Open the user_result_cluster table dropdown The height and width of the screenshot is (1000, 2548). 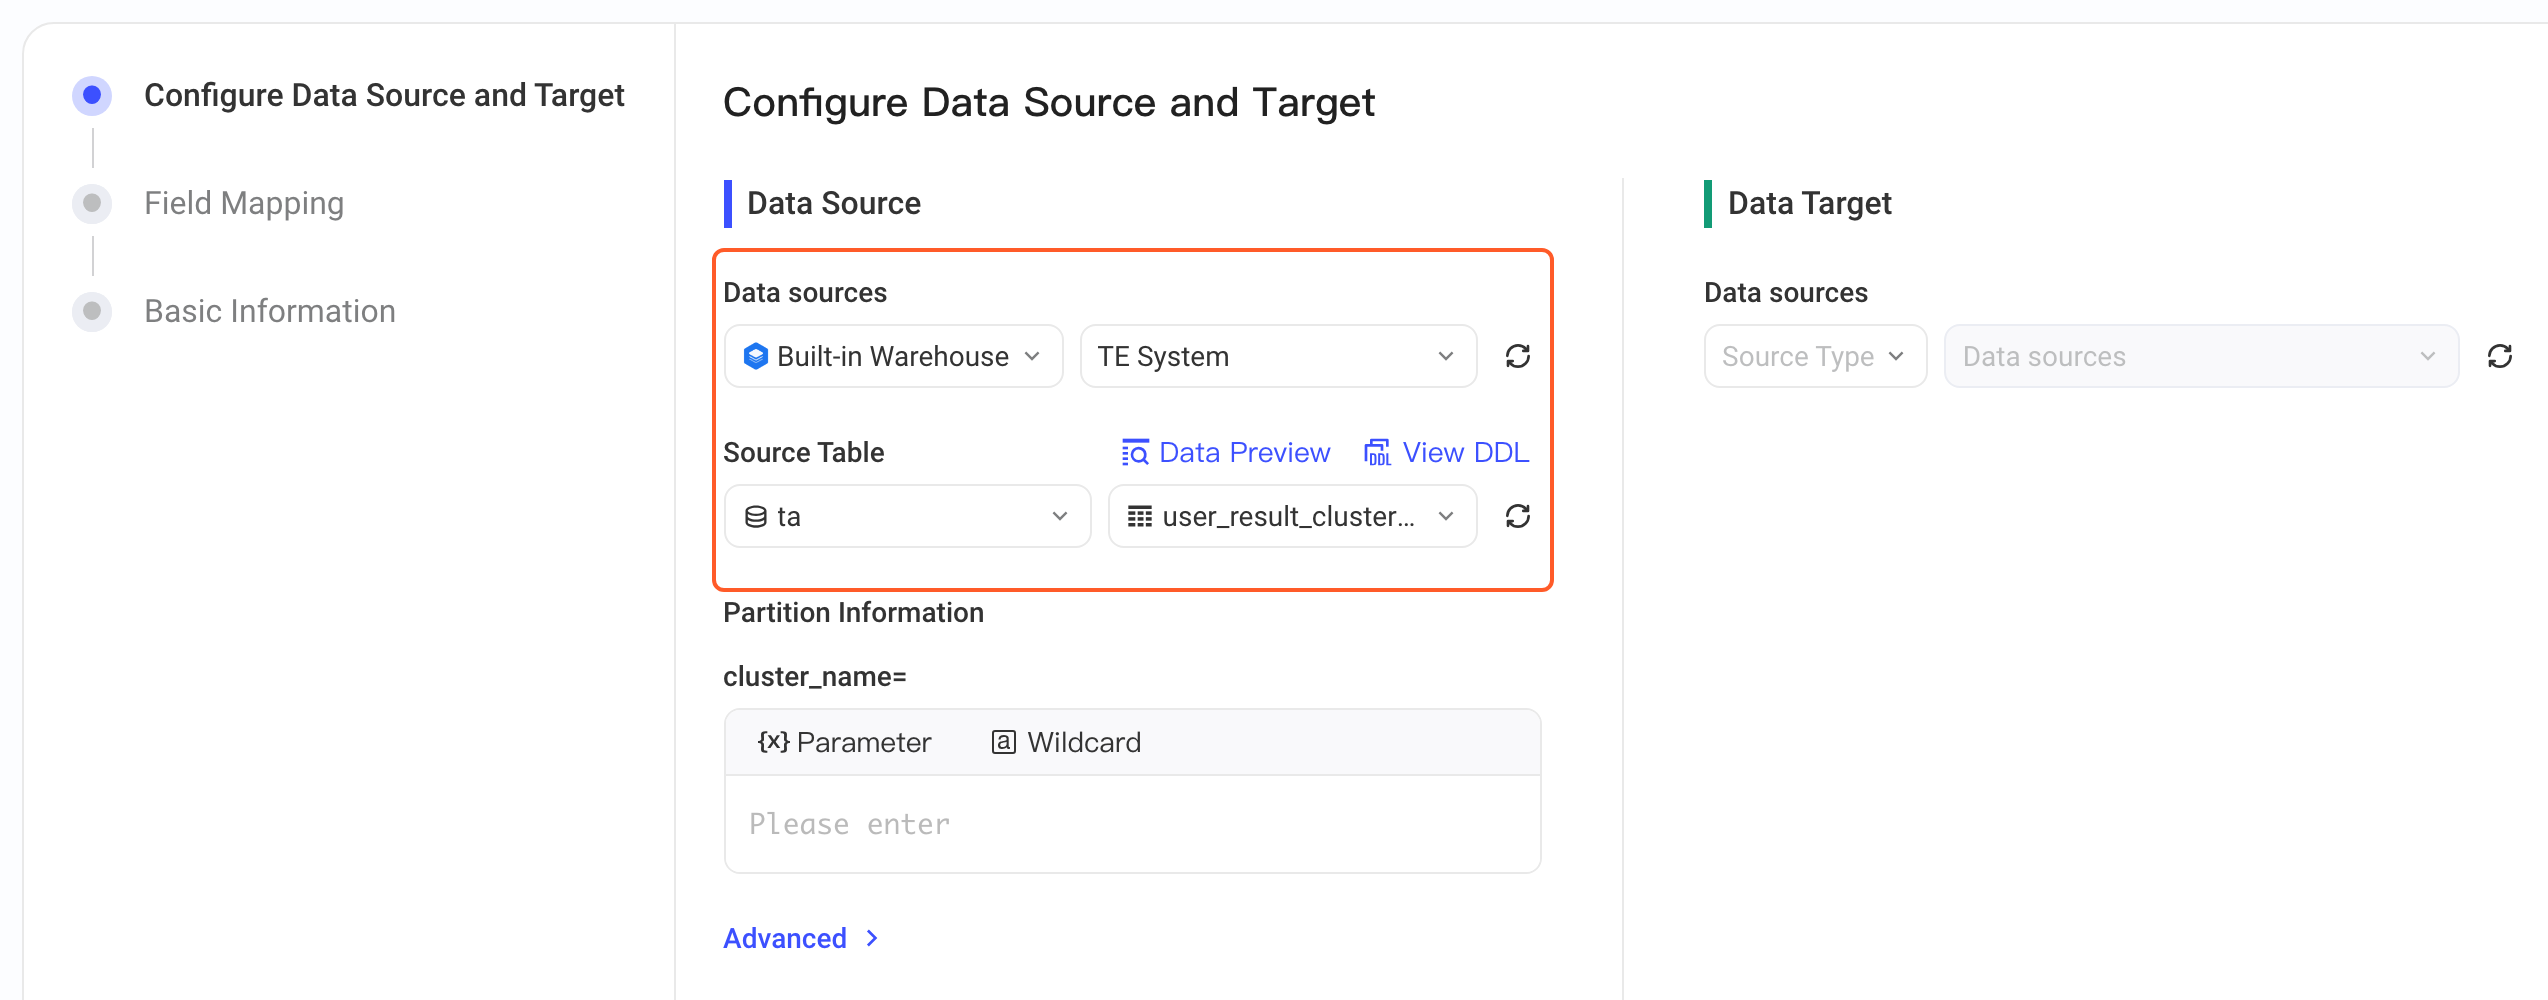(1292, 516)
